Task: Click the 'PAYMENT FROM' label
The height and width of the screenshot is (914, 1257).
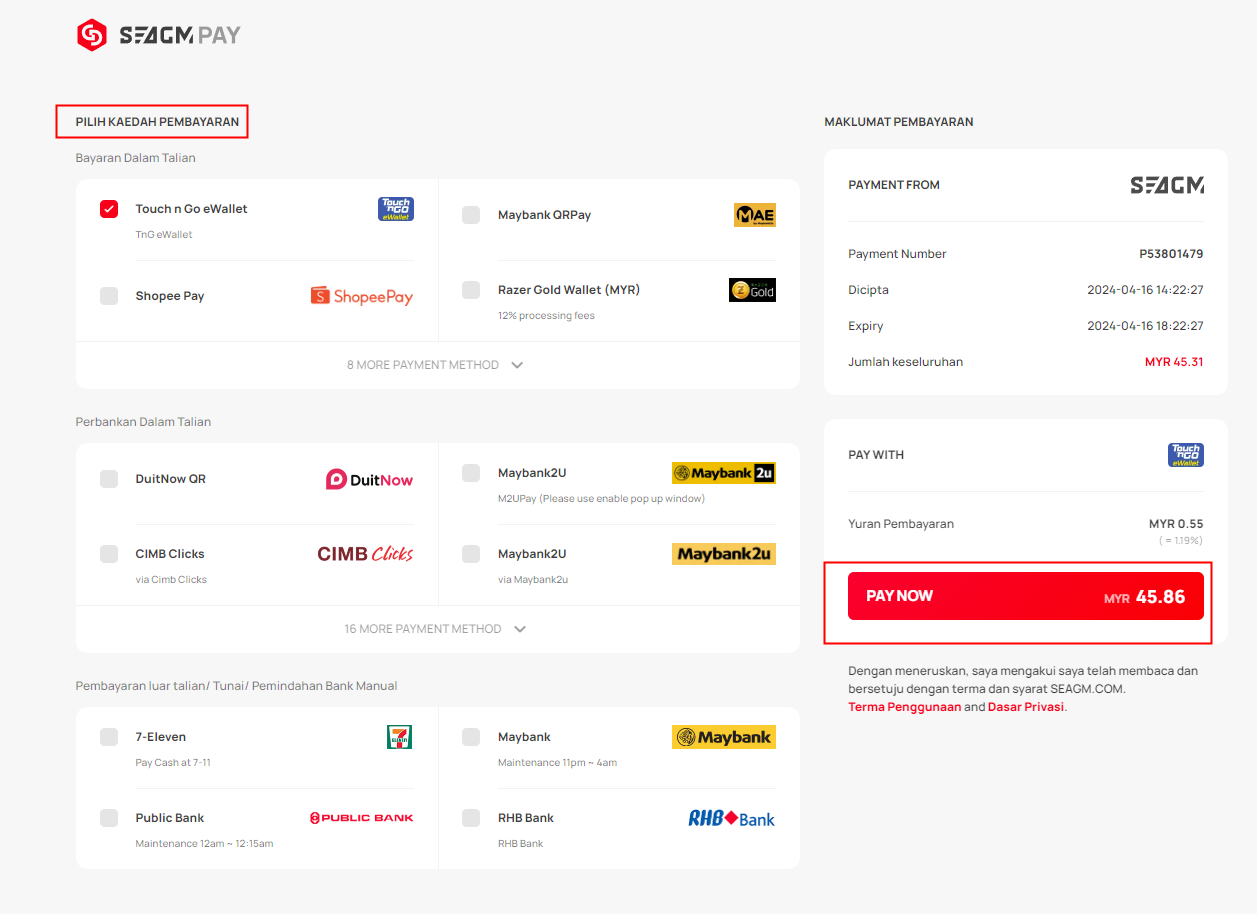Action: [894, 185]
